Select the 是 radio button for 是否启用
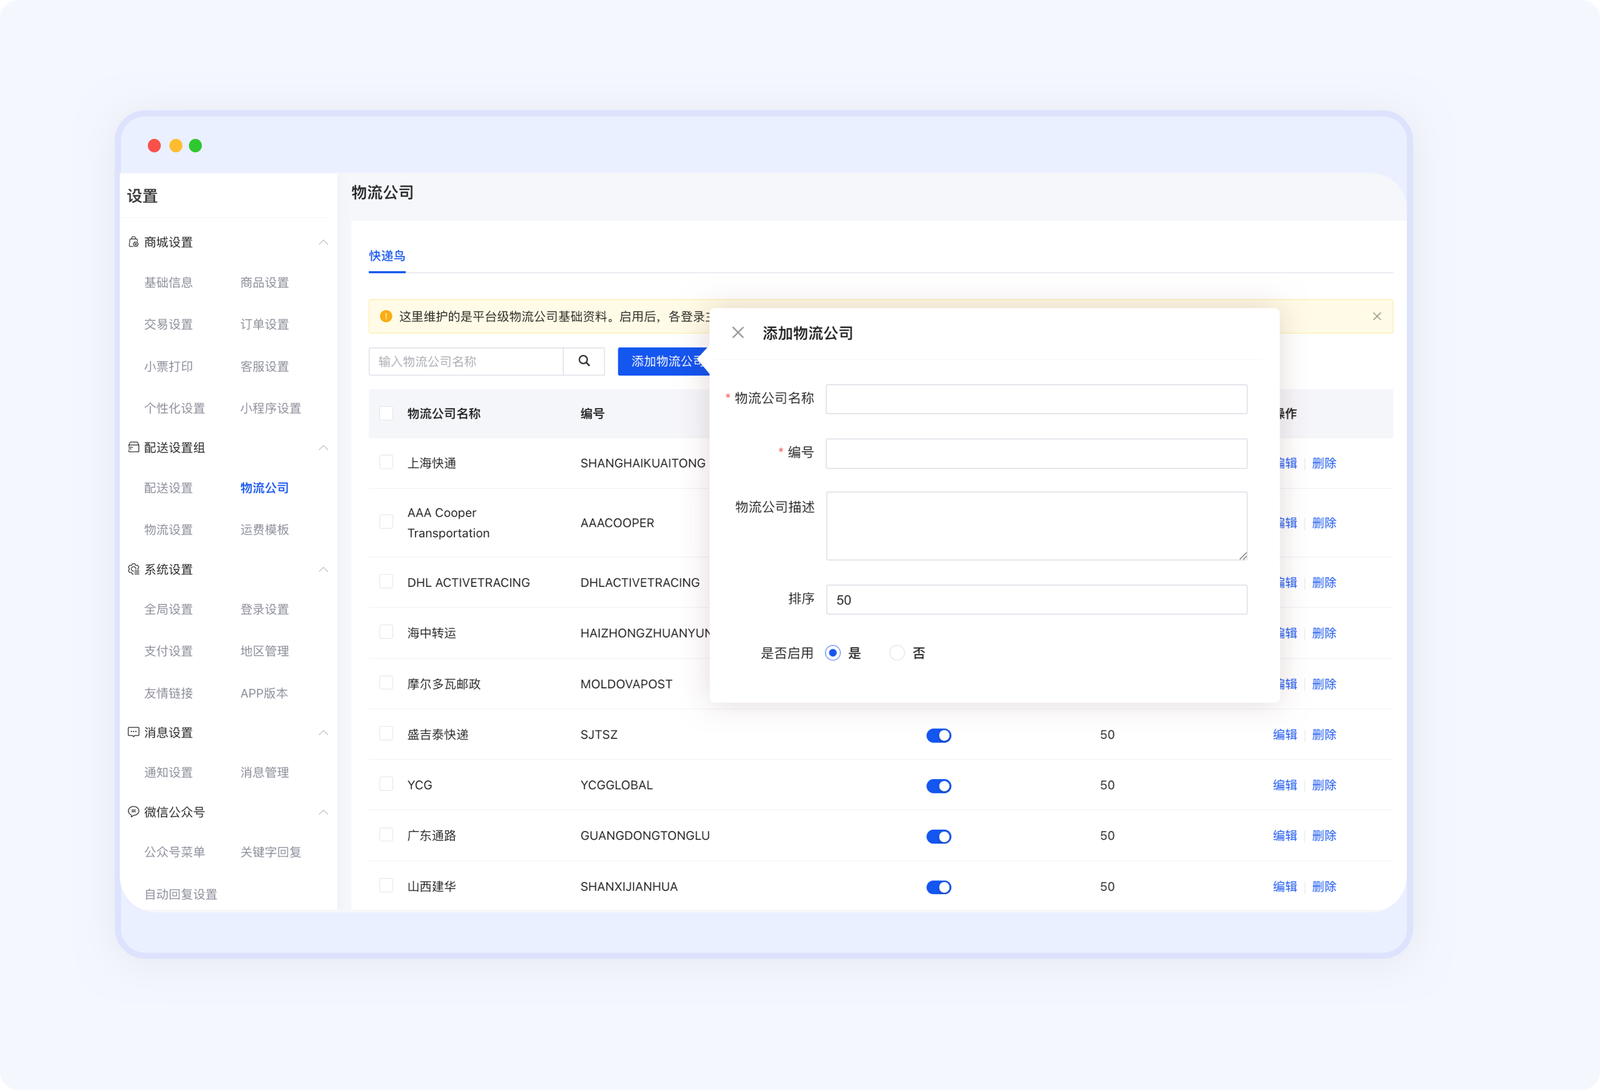The height and width of the screenshot is (1090, 1600). coord(833,653)
